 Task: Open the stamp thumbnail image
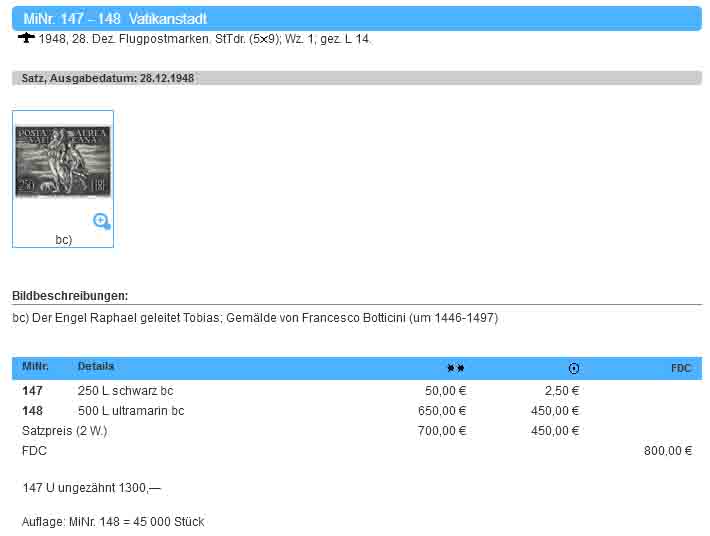click(63, 162)
